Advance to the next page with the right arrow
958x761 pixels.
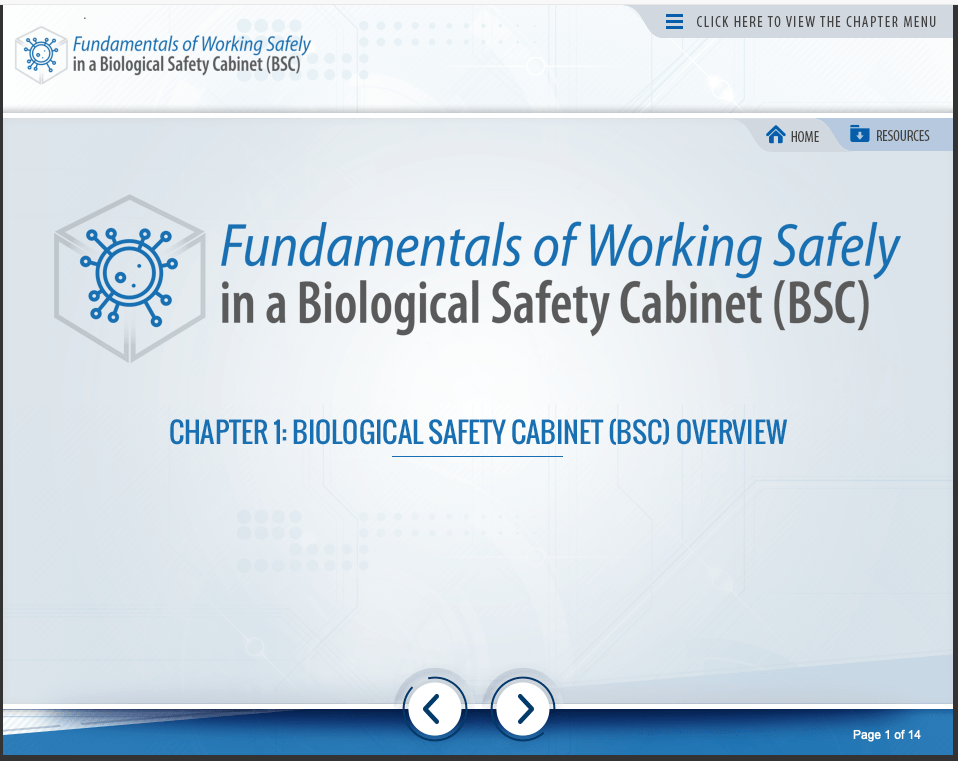coord(522,708)
